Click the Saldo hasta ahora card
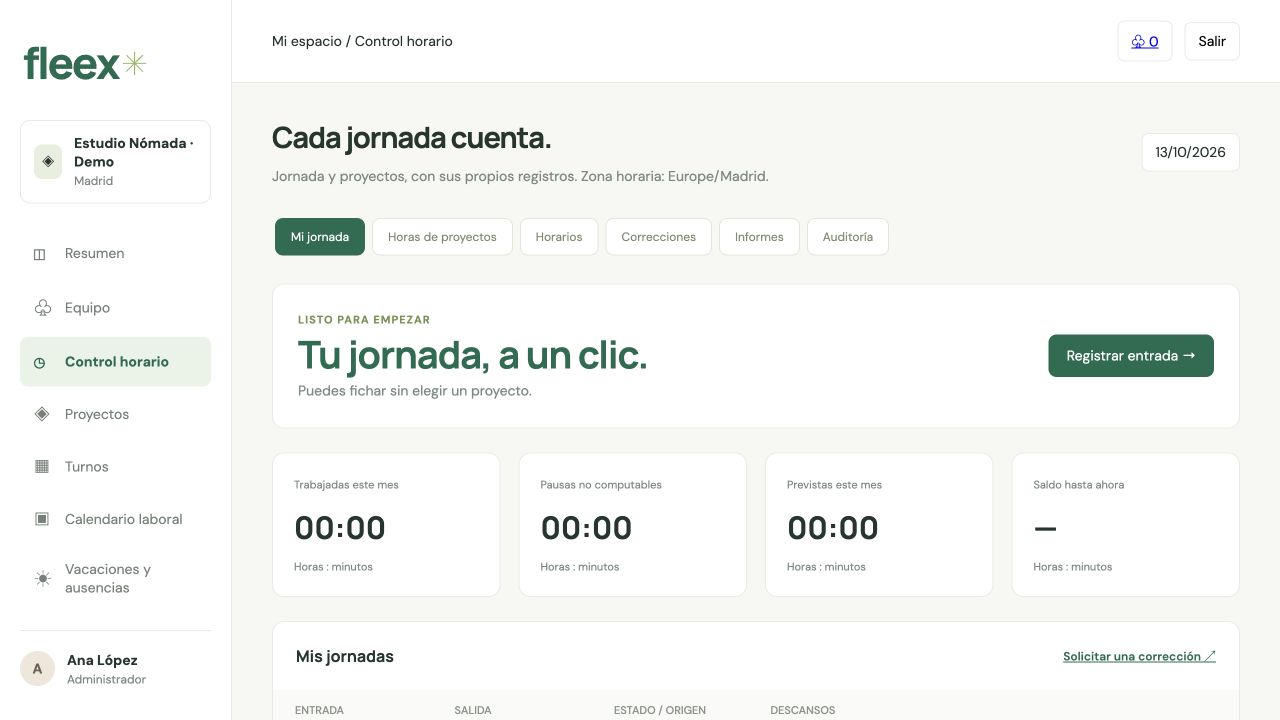1280x720 pixels. (1125, 525)
